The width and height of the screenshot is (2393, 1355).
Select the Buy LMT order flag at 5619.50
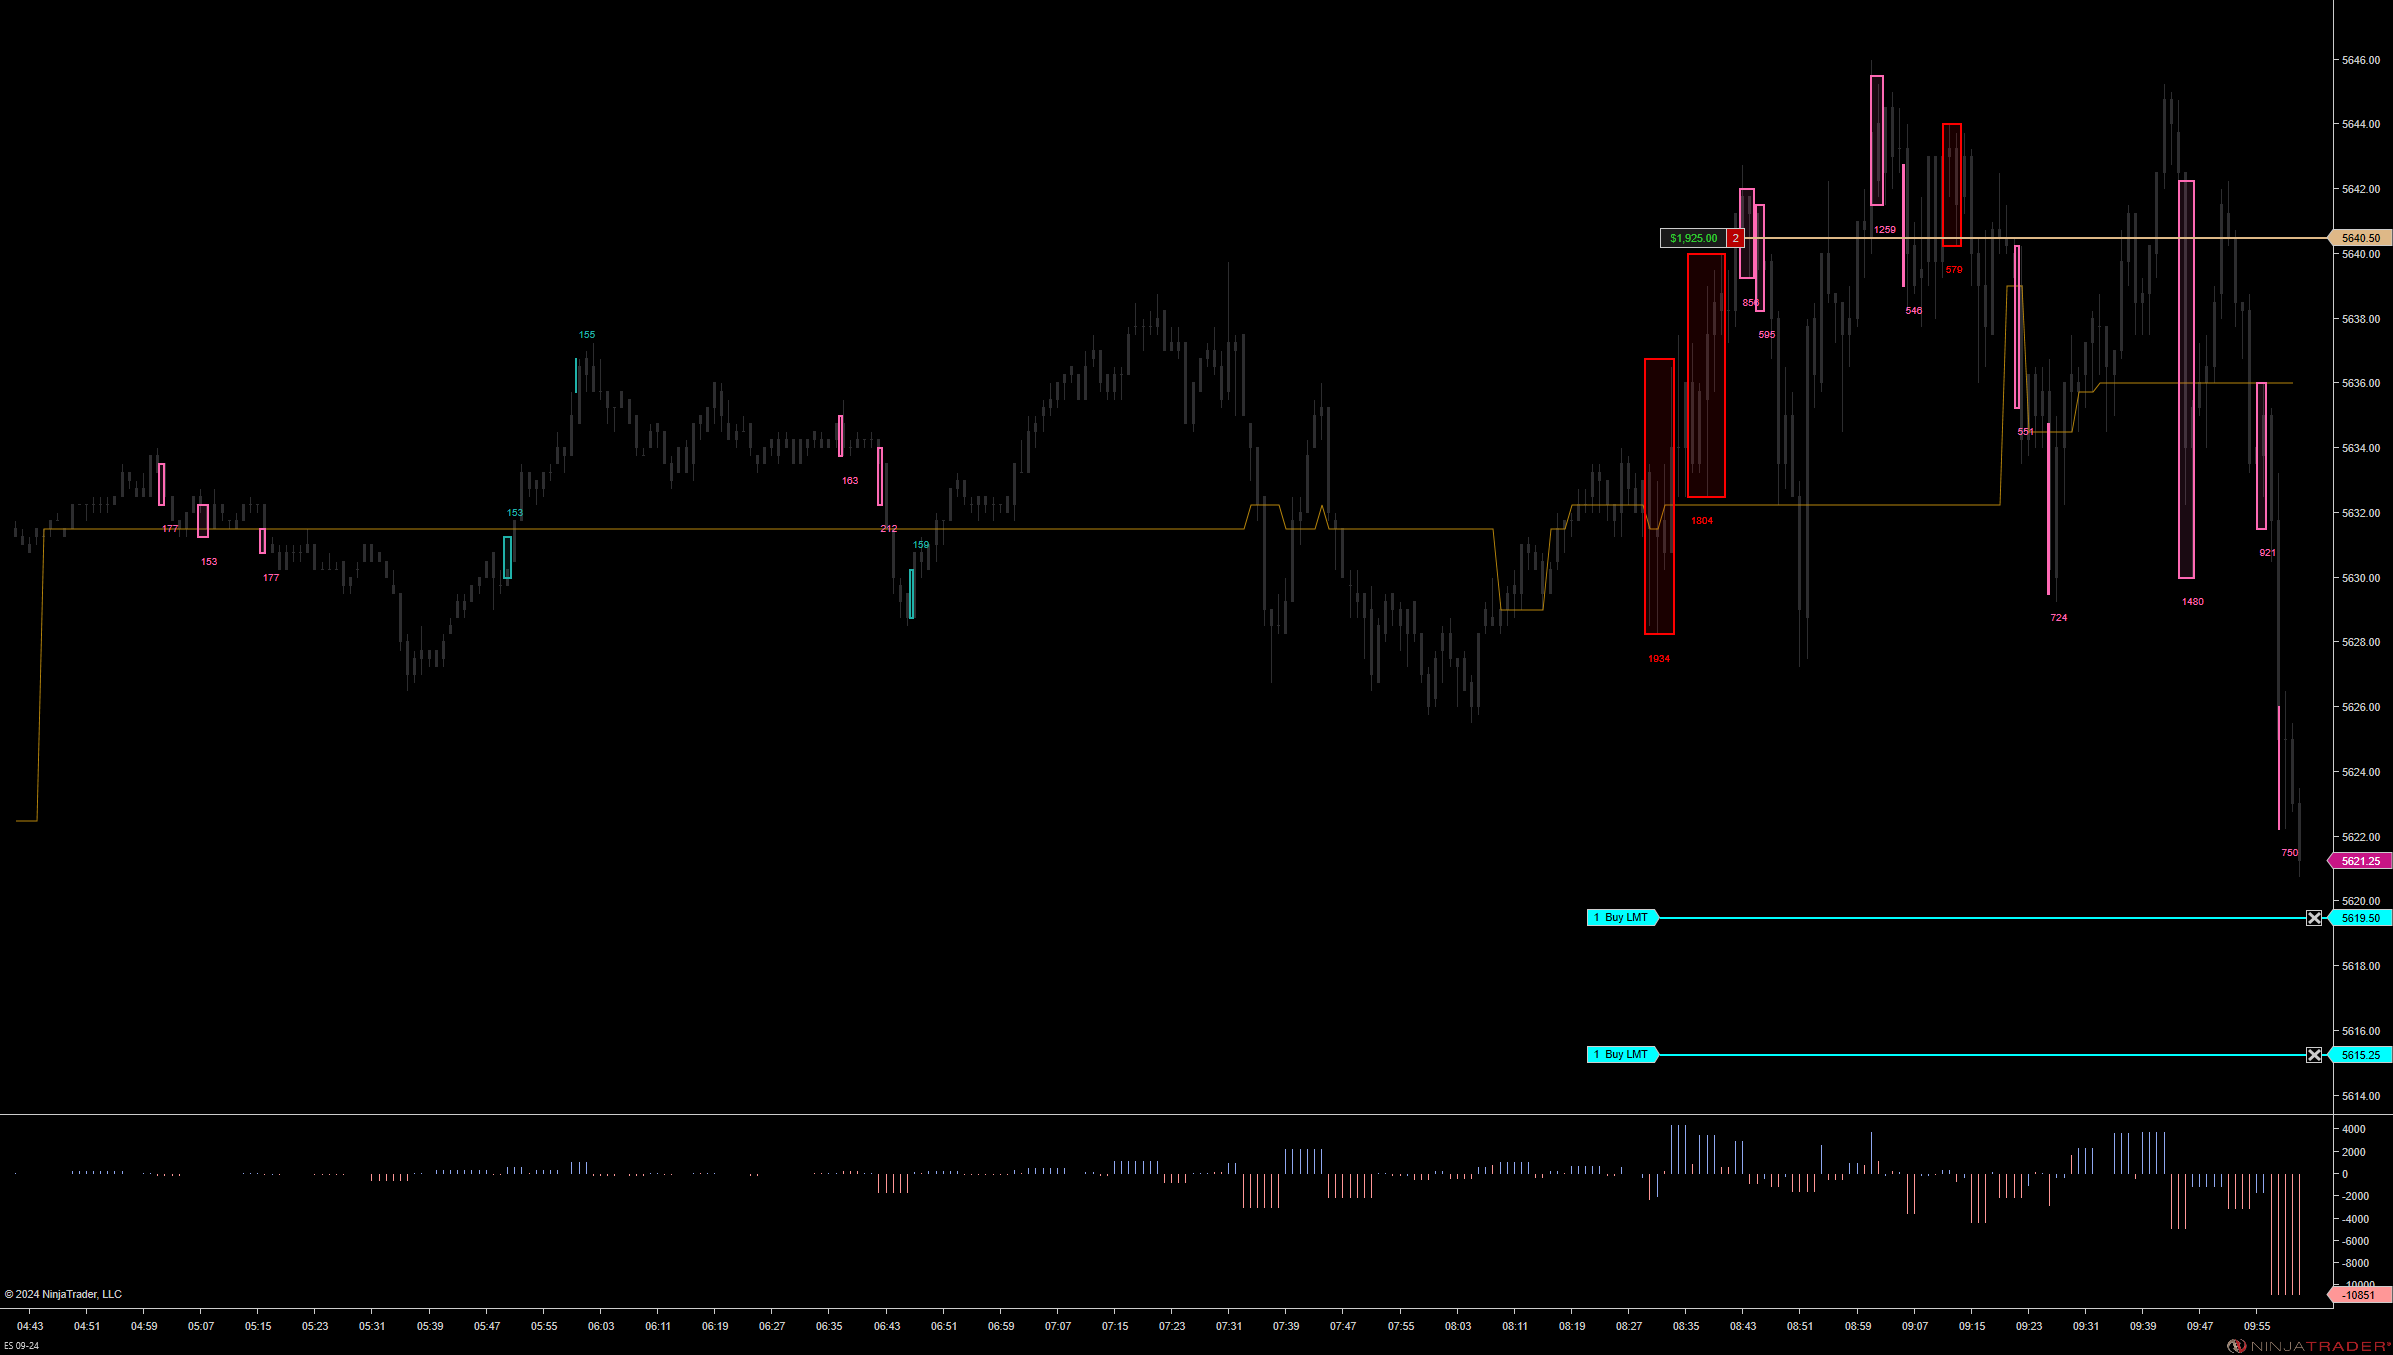(x=1621, y=918)
